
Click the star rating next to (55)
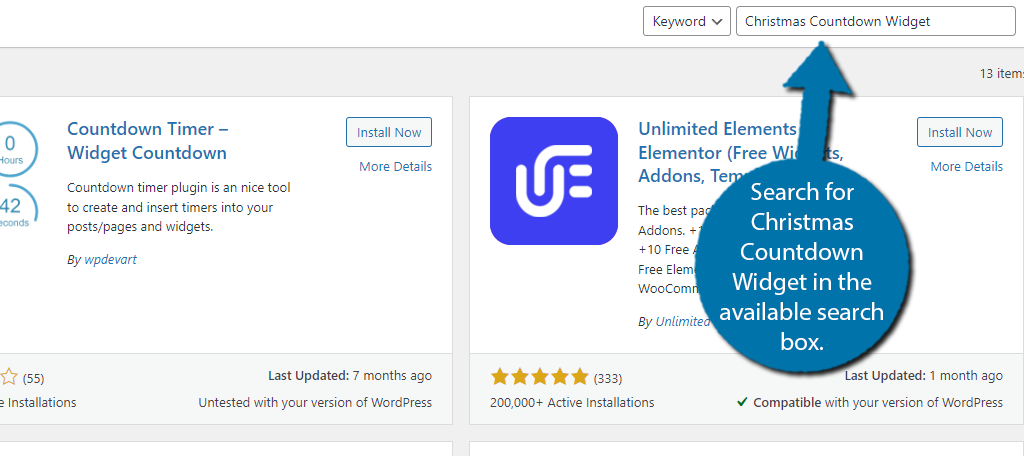point(8,377)
